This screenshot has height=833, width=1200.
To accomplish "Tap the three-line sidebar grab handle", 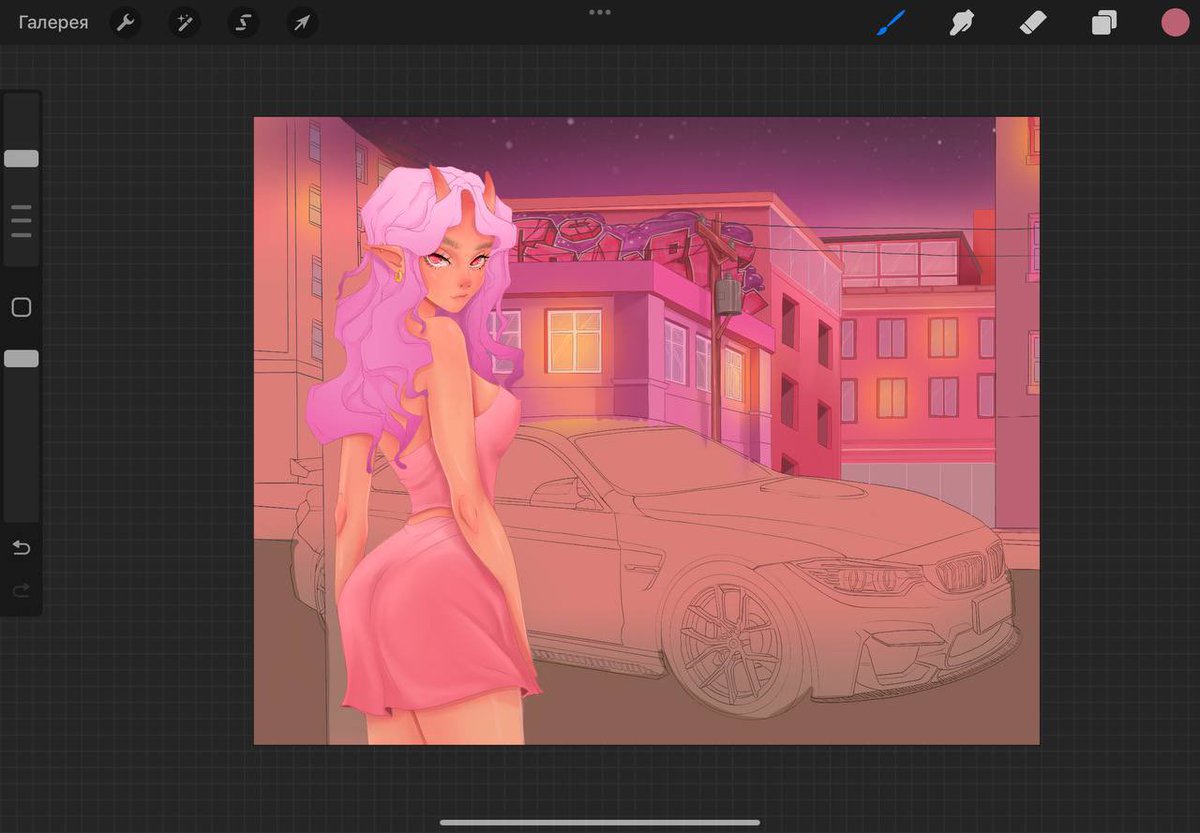I will (x=20, y=222).
